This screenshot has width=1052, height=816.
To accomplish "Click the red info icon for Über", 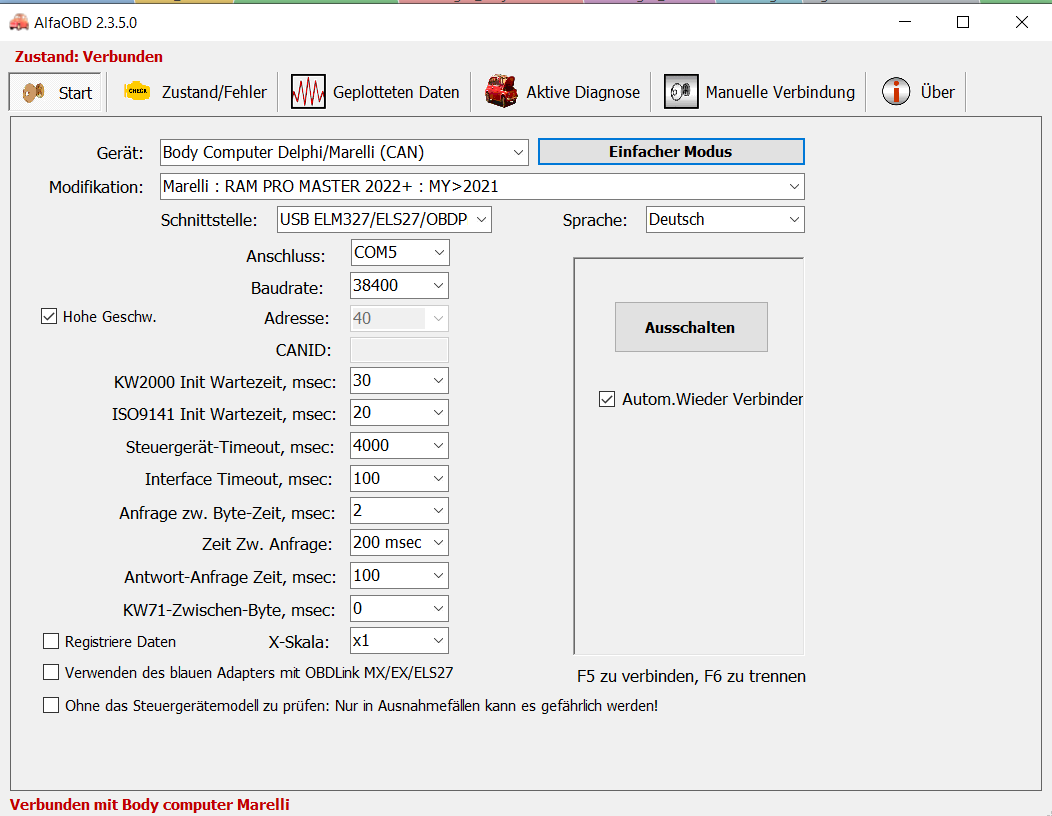I will click(896, 91).
